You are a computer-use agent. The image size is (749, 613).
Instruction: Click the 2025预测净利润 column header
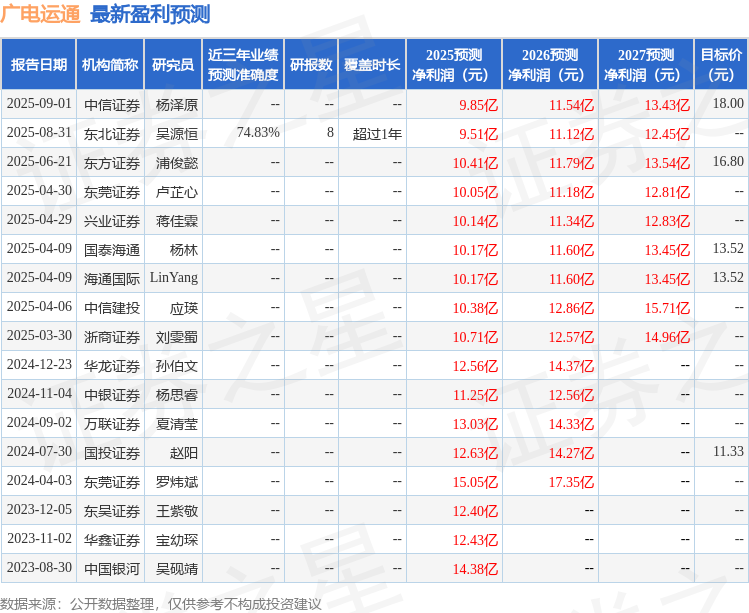click(x=454, y=65)
